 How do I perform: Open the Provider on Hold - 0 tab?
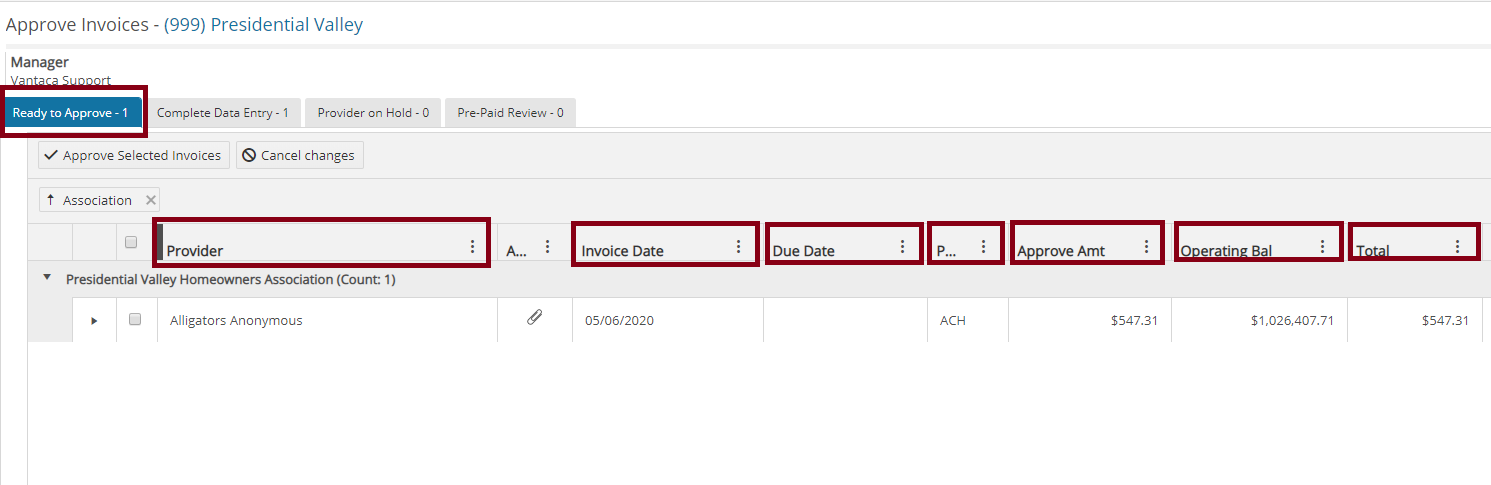pyautogui.click(x=373, y=113)
